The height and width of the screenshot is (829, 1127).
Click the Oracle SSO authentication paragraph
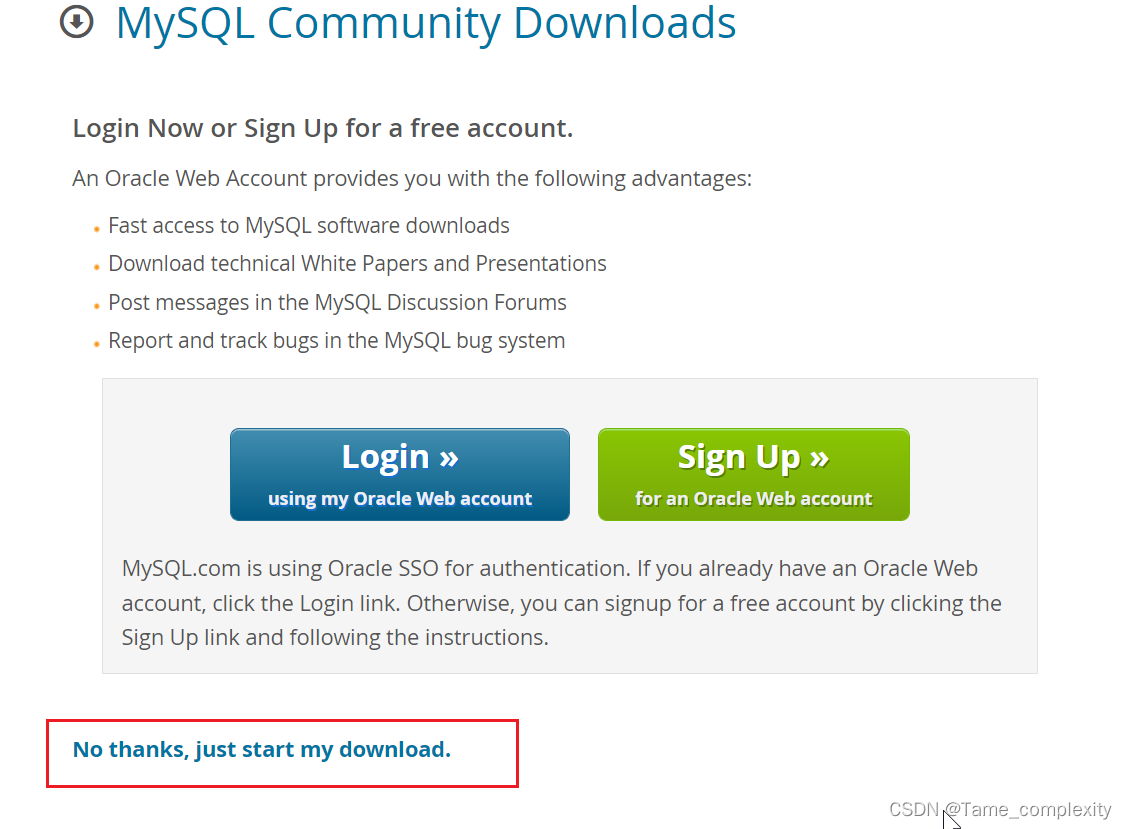tap(560, 602)
